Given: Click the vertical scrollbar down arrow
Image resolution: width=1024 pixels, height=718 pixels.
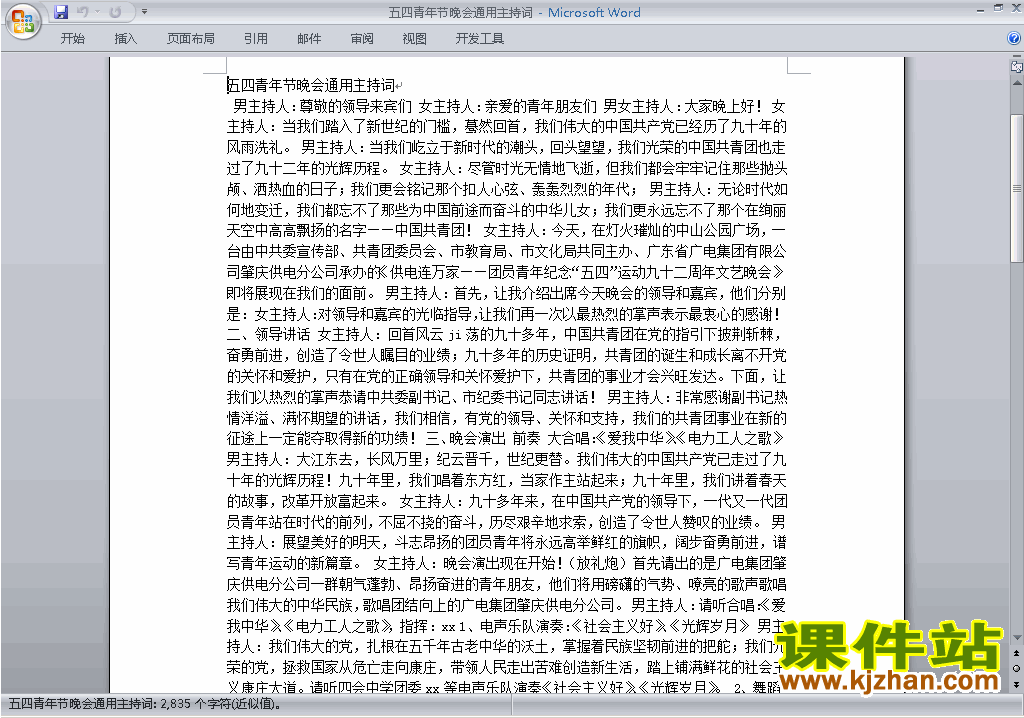Looking at the screenshot, I should 1016,638.
